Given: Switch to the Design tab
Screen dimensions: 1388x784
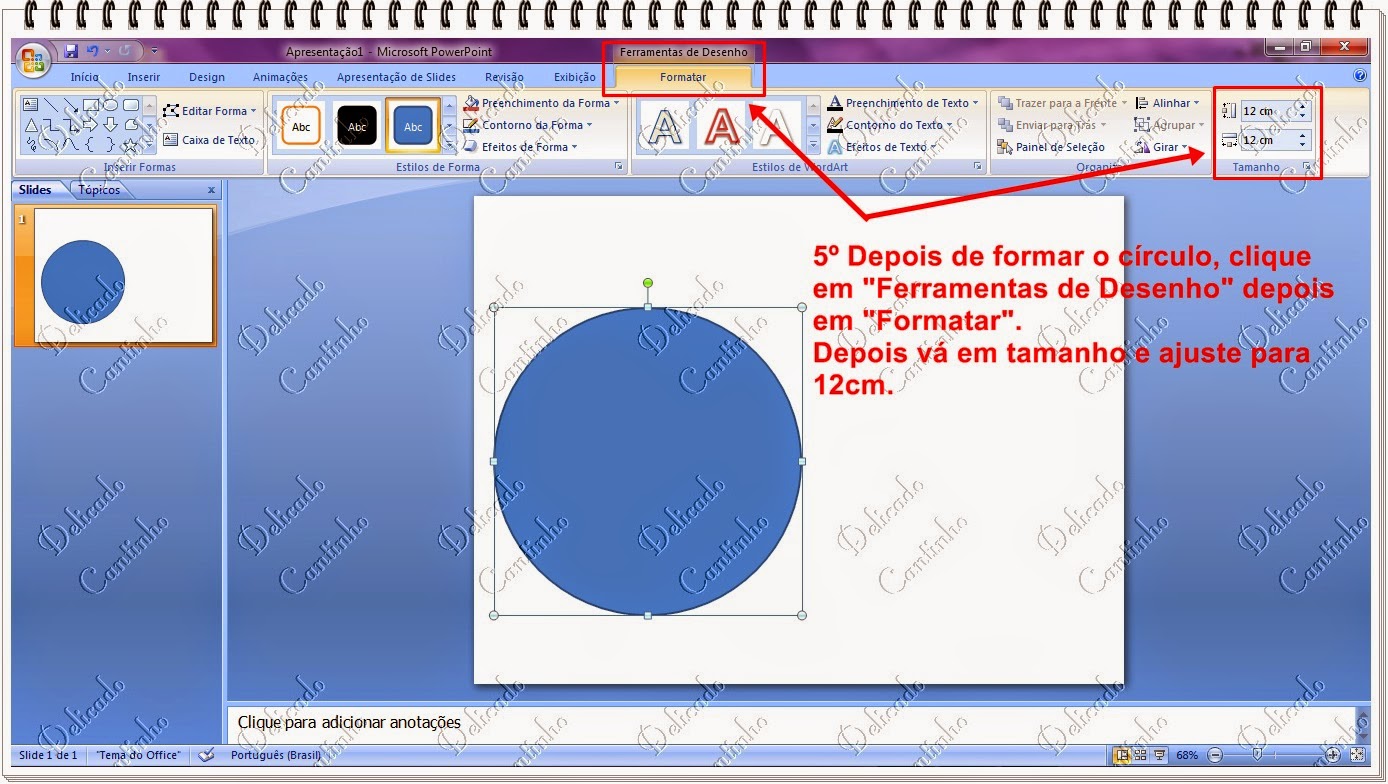Looking at the screenshot, I should (x=207, y=77).
